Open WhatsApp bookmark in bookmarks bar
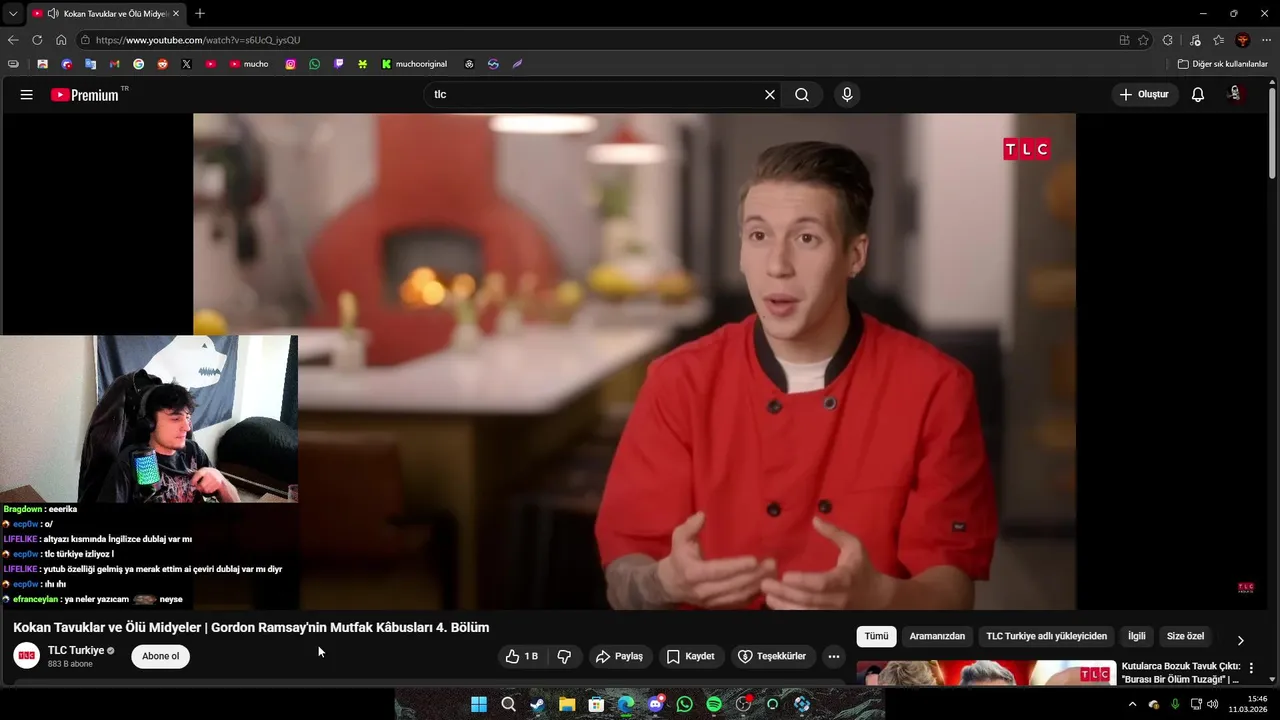This screenshot has height=720, width=1280. [315, 64]
